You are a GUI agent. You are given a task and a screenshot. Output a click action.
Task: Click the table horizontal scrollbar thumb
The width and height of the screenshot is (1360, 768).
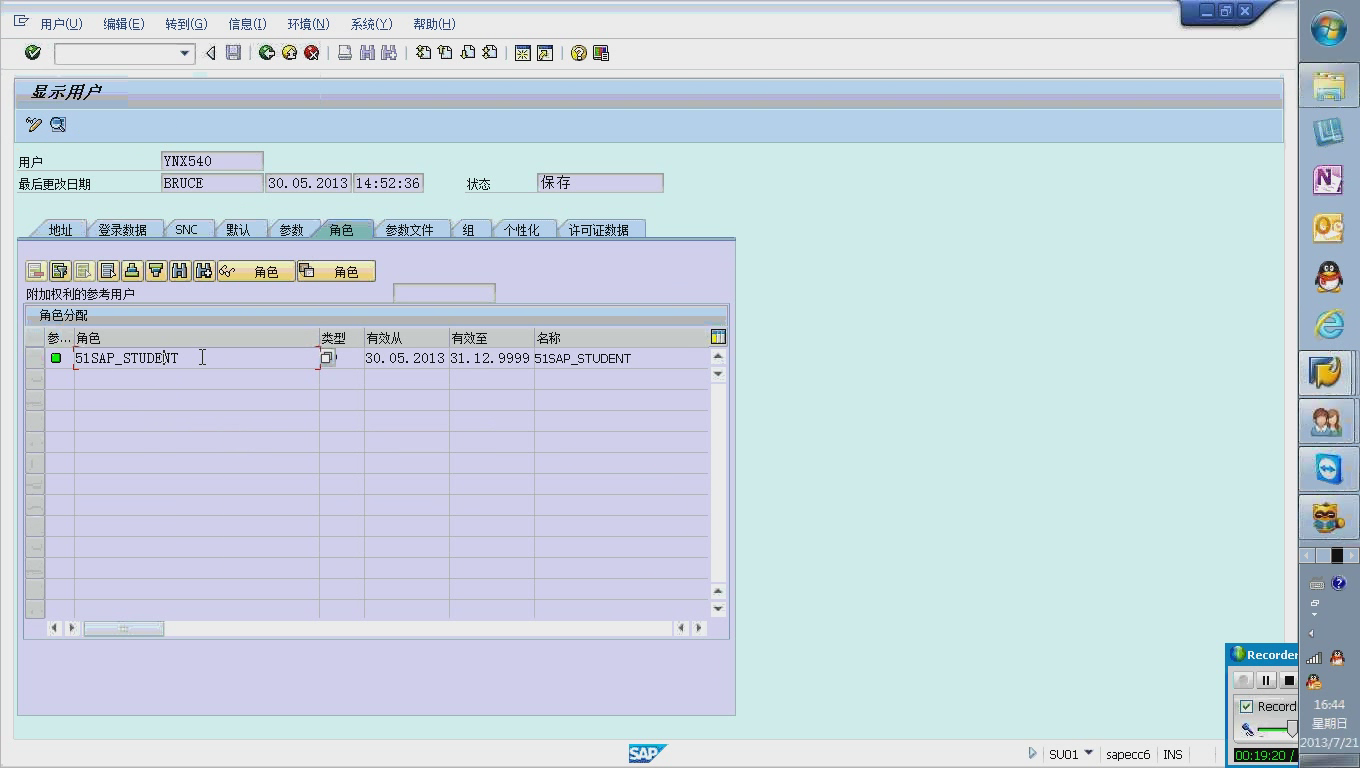pos(123,628)
